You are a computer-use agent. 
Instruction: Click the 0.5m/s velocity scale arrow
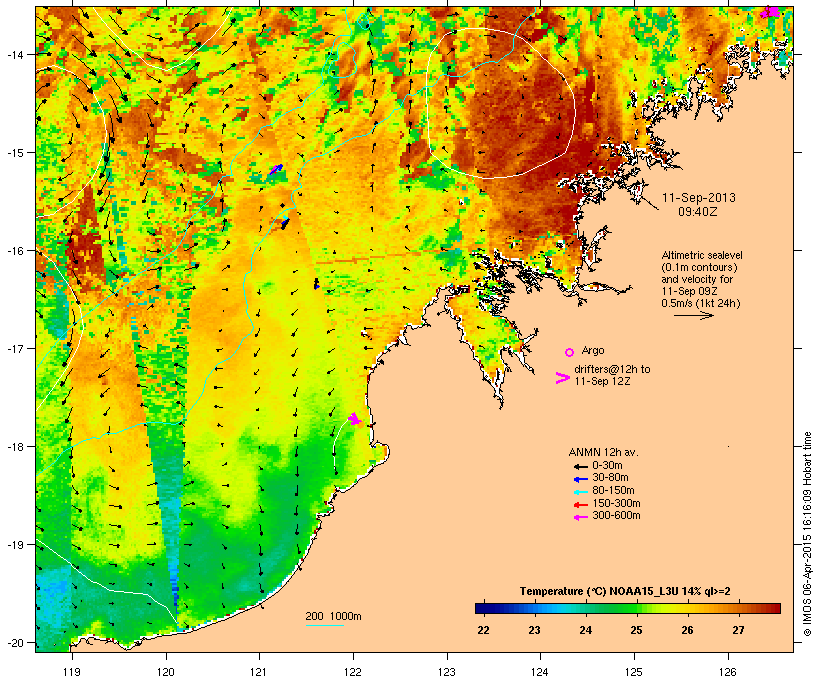[693, 315]
